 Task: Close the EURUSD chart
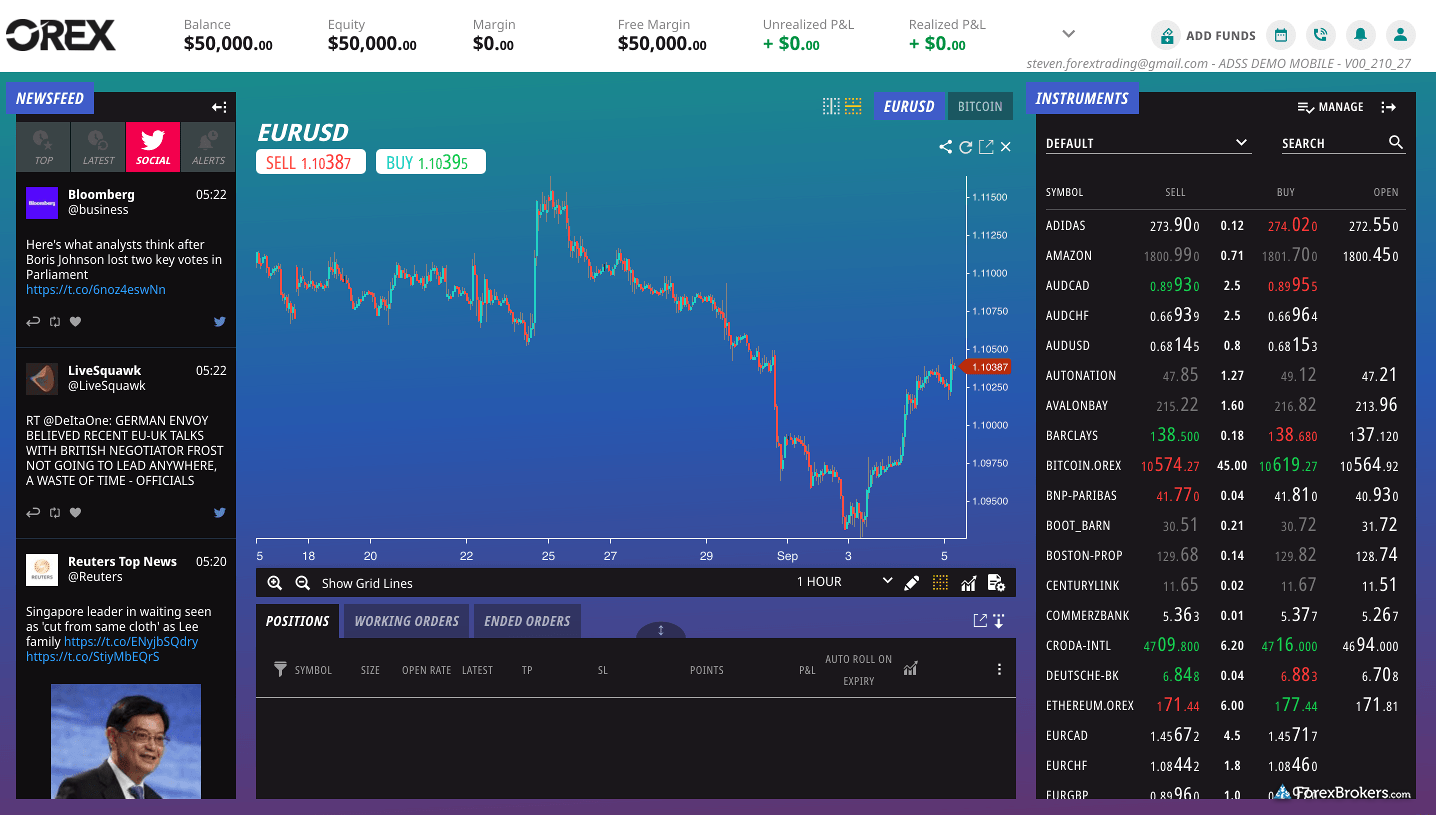1006,147
